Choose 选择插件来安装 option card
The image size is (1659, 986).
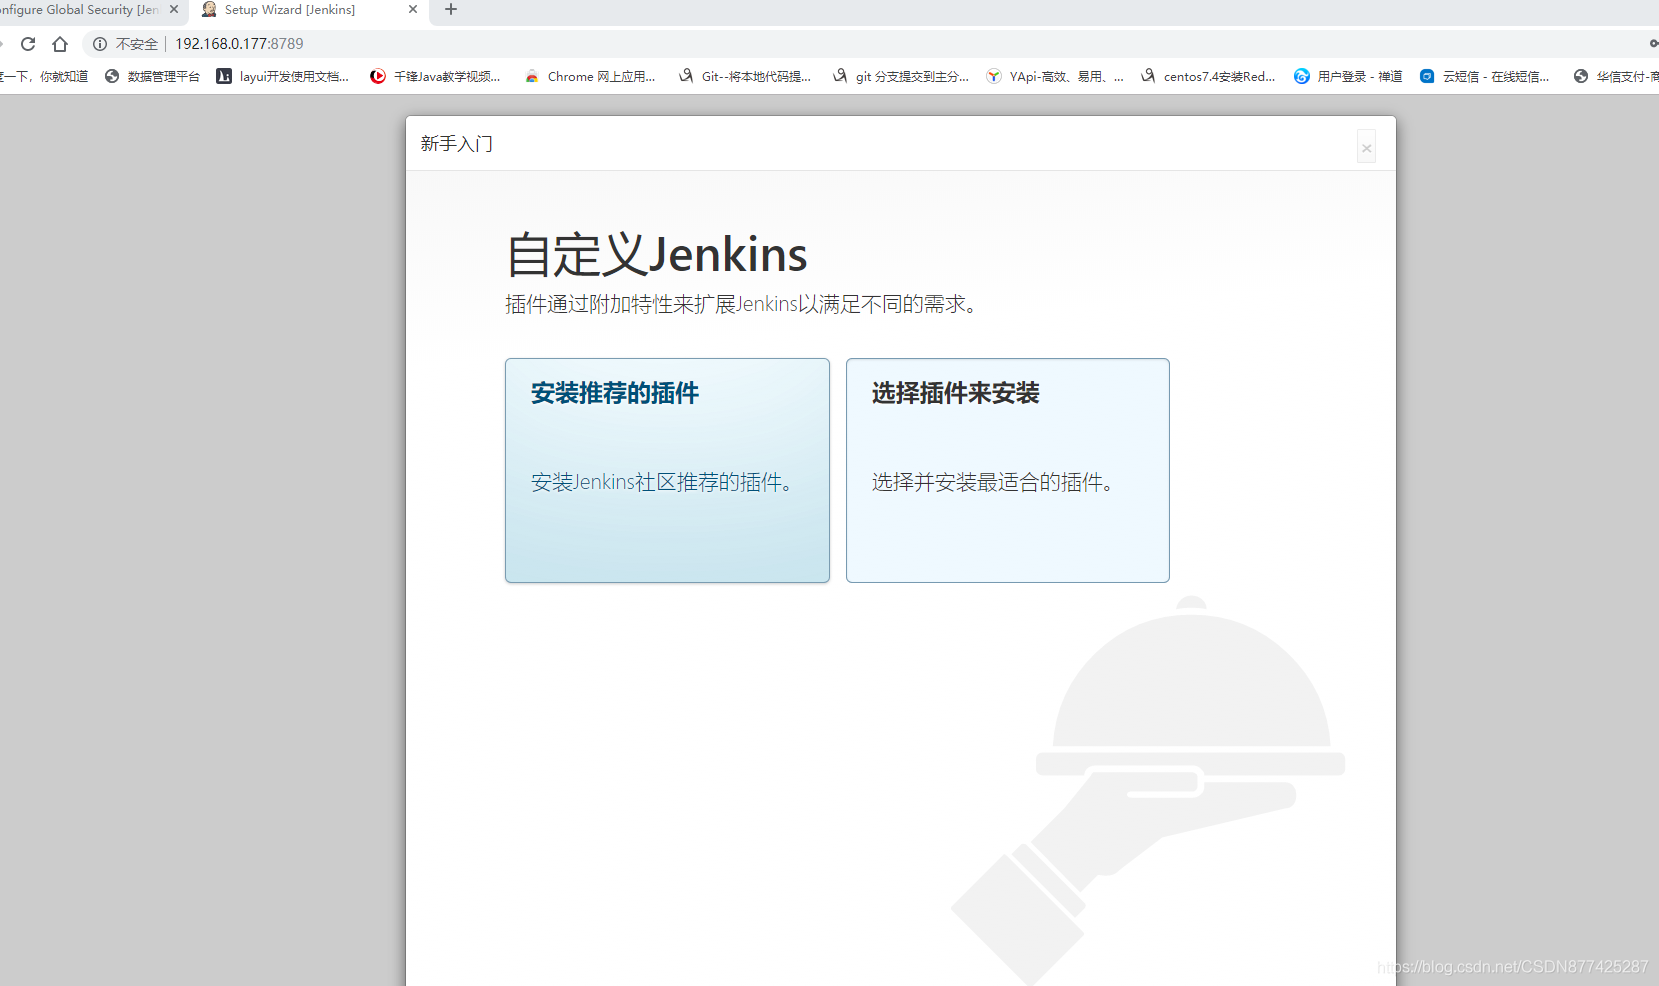1008,470
